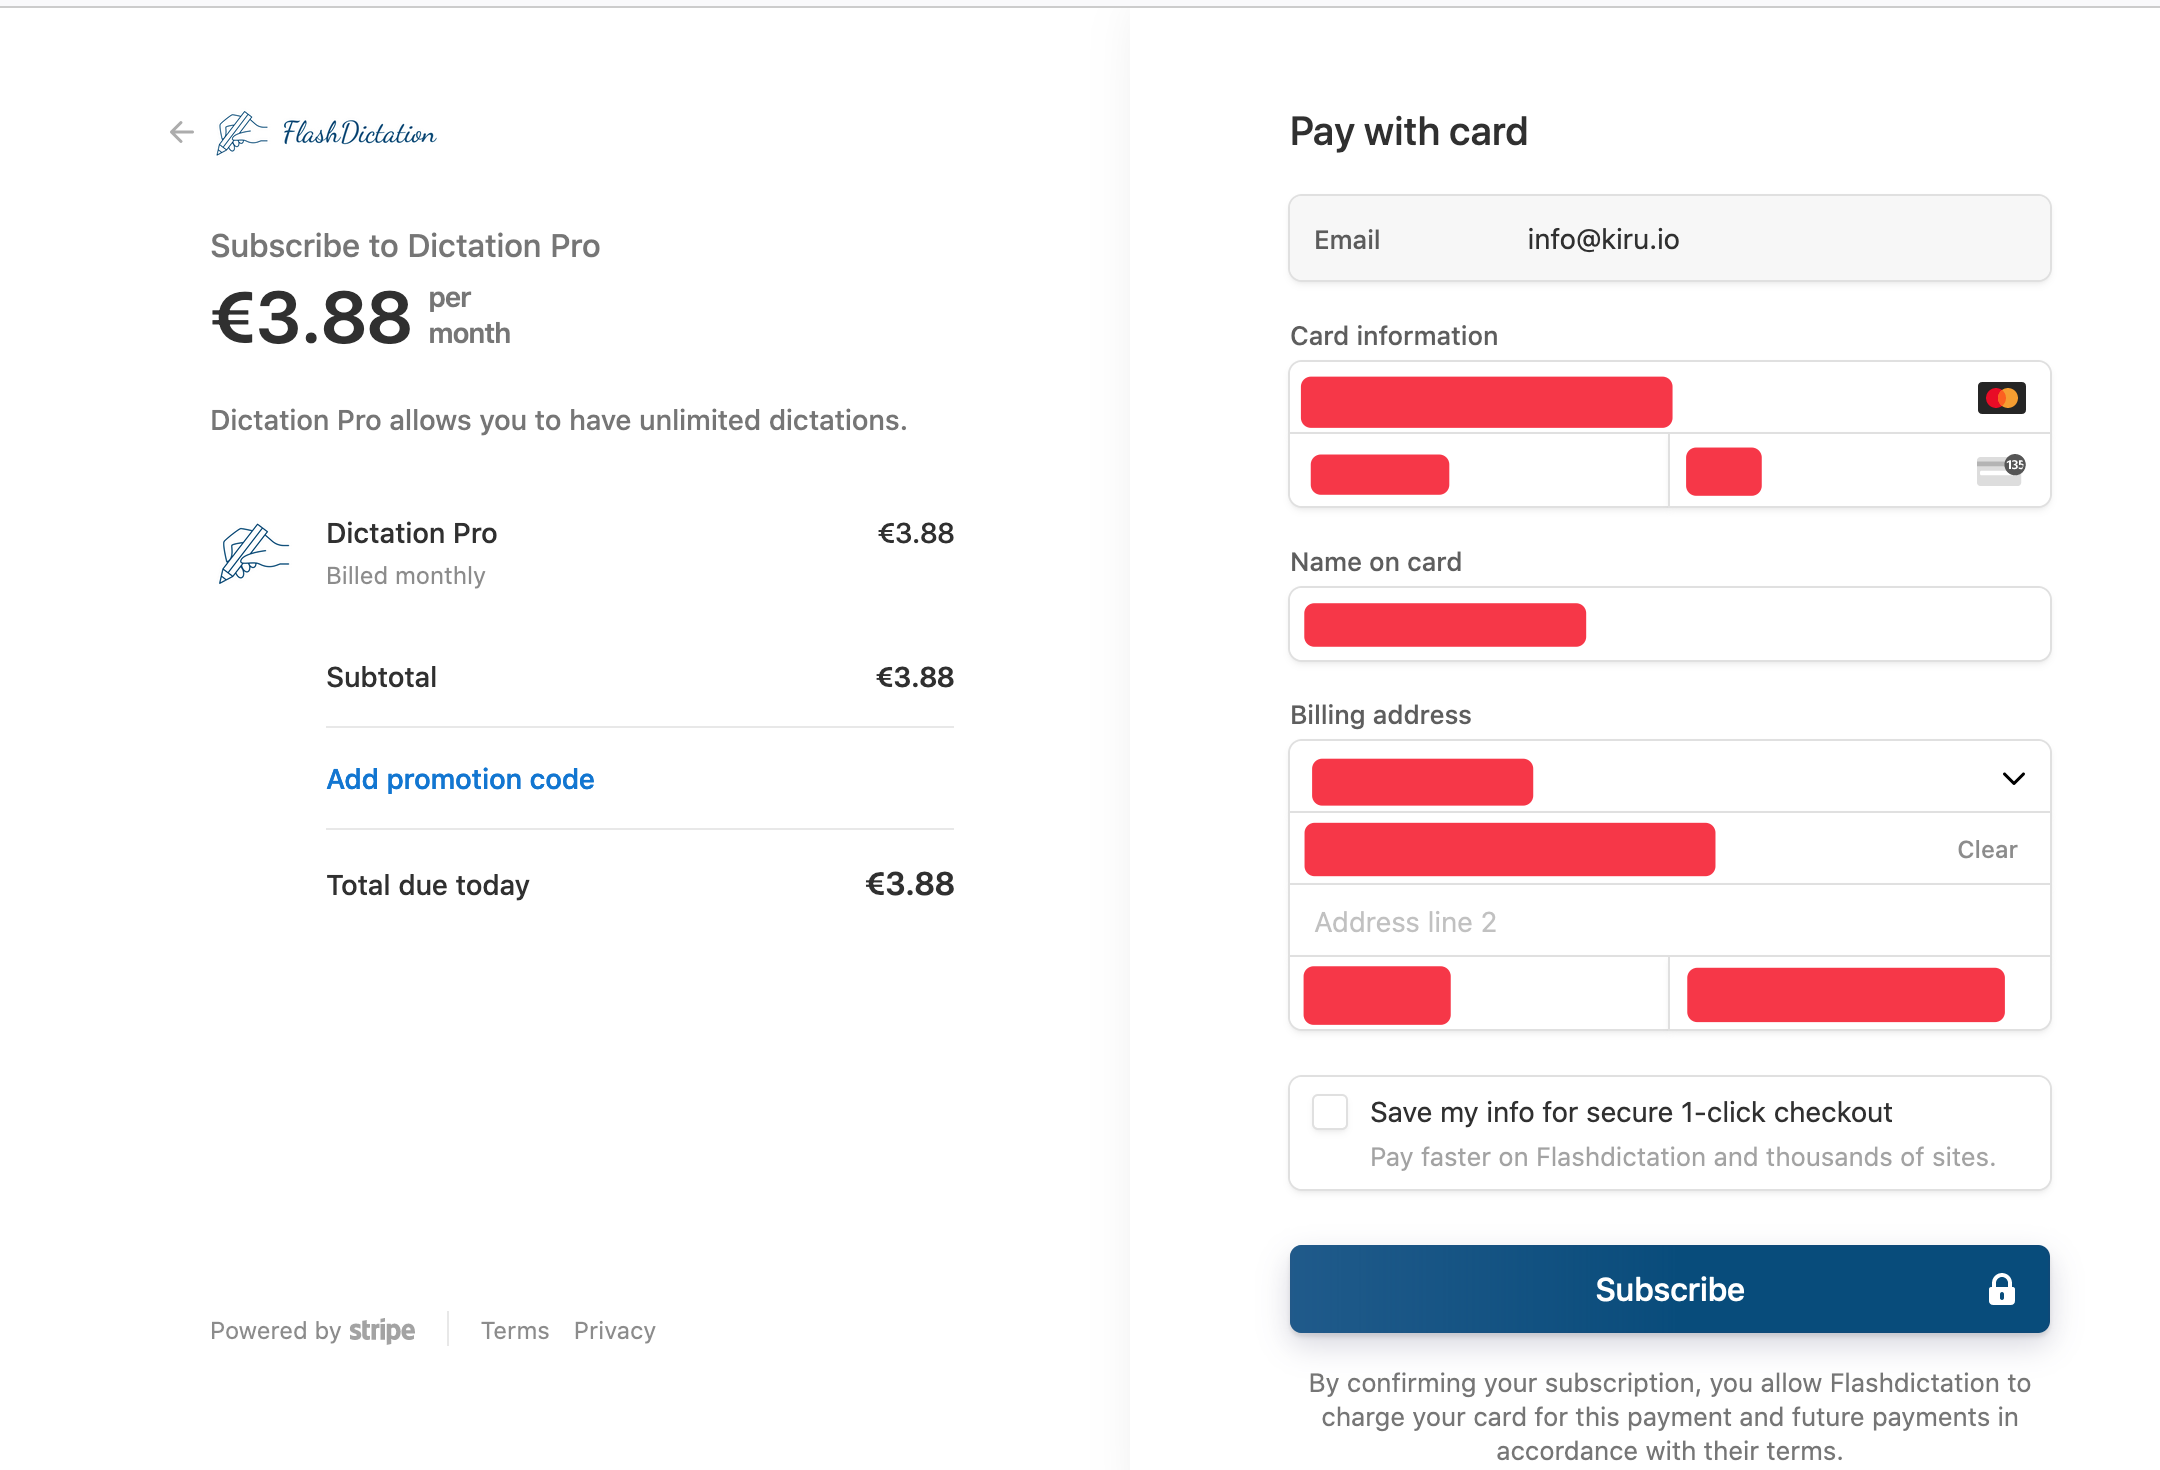2160x1470 pixels.
Task: Click the back arrow icon
Action: coord(181,132)
